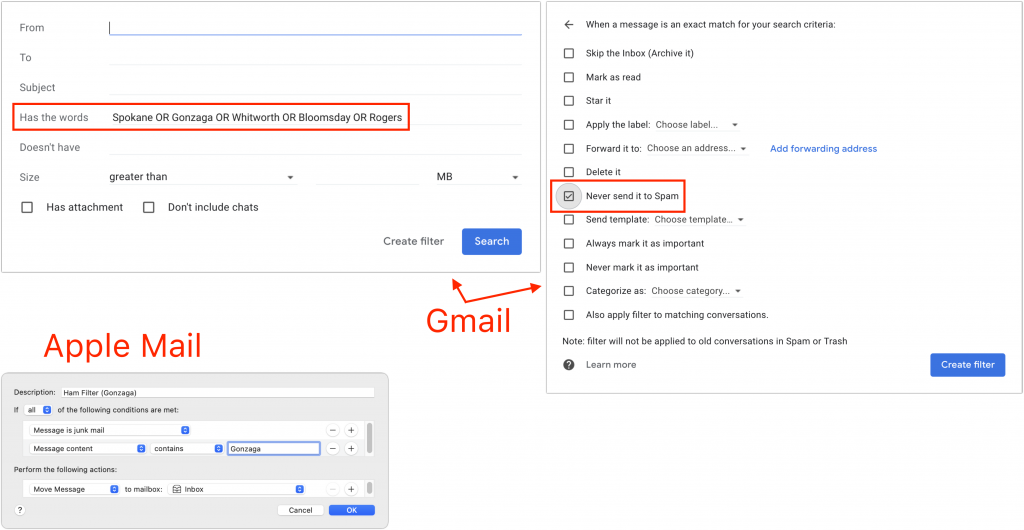Click the 'Add forwarding address' link

tap(823, 149)
